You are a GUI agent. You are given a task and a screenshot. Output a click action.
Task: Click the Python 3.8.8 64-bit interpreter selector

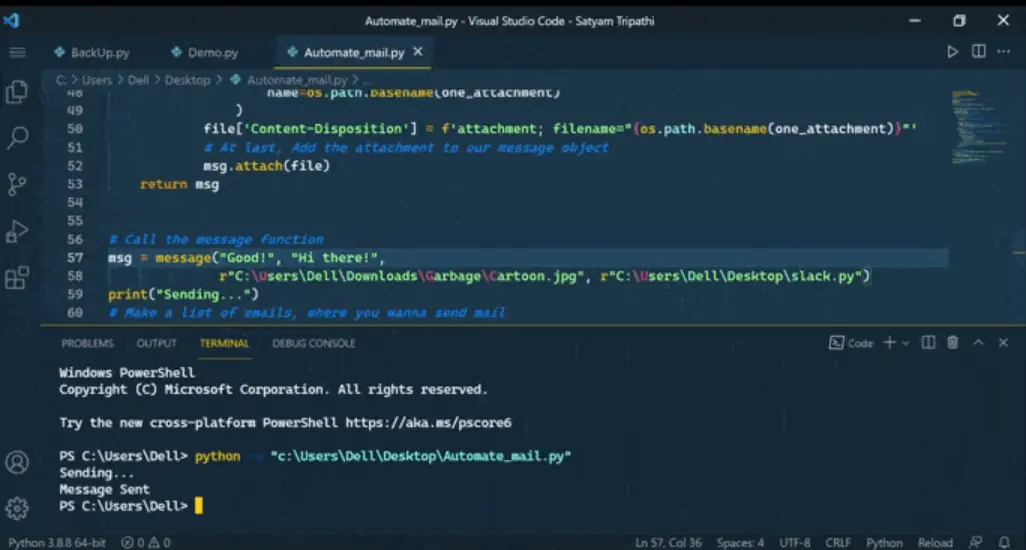coord(55,542)
